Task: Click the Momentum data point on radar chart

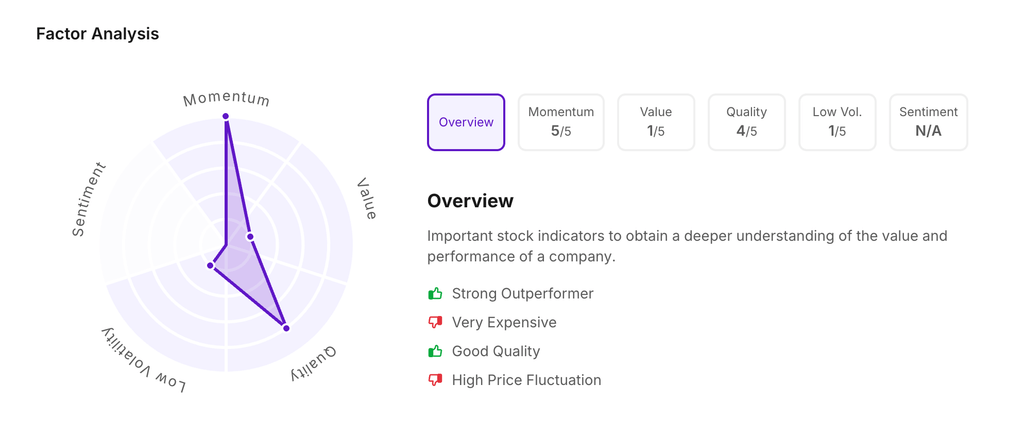Action: [226, 117]
